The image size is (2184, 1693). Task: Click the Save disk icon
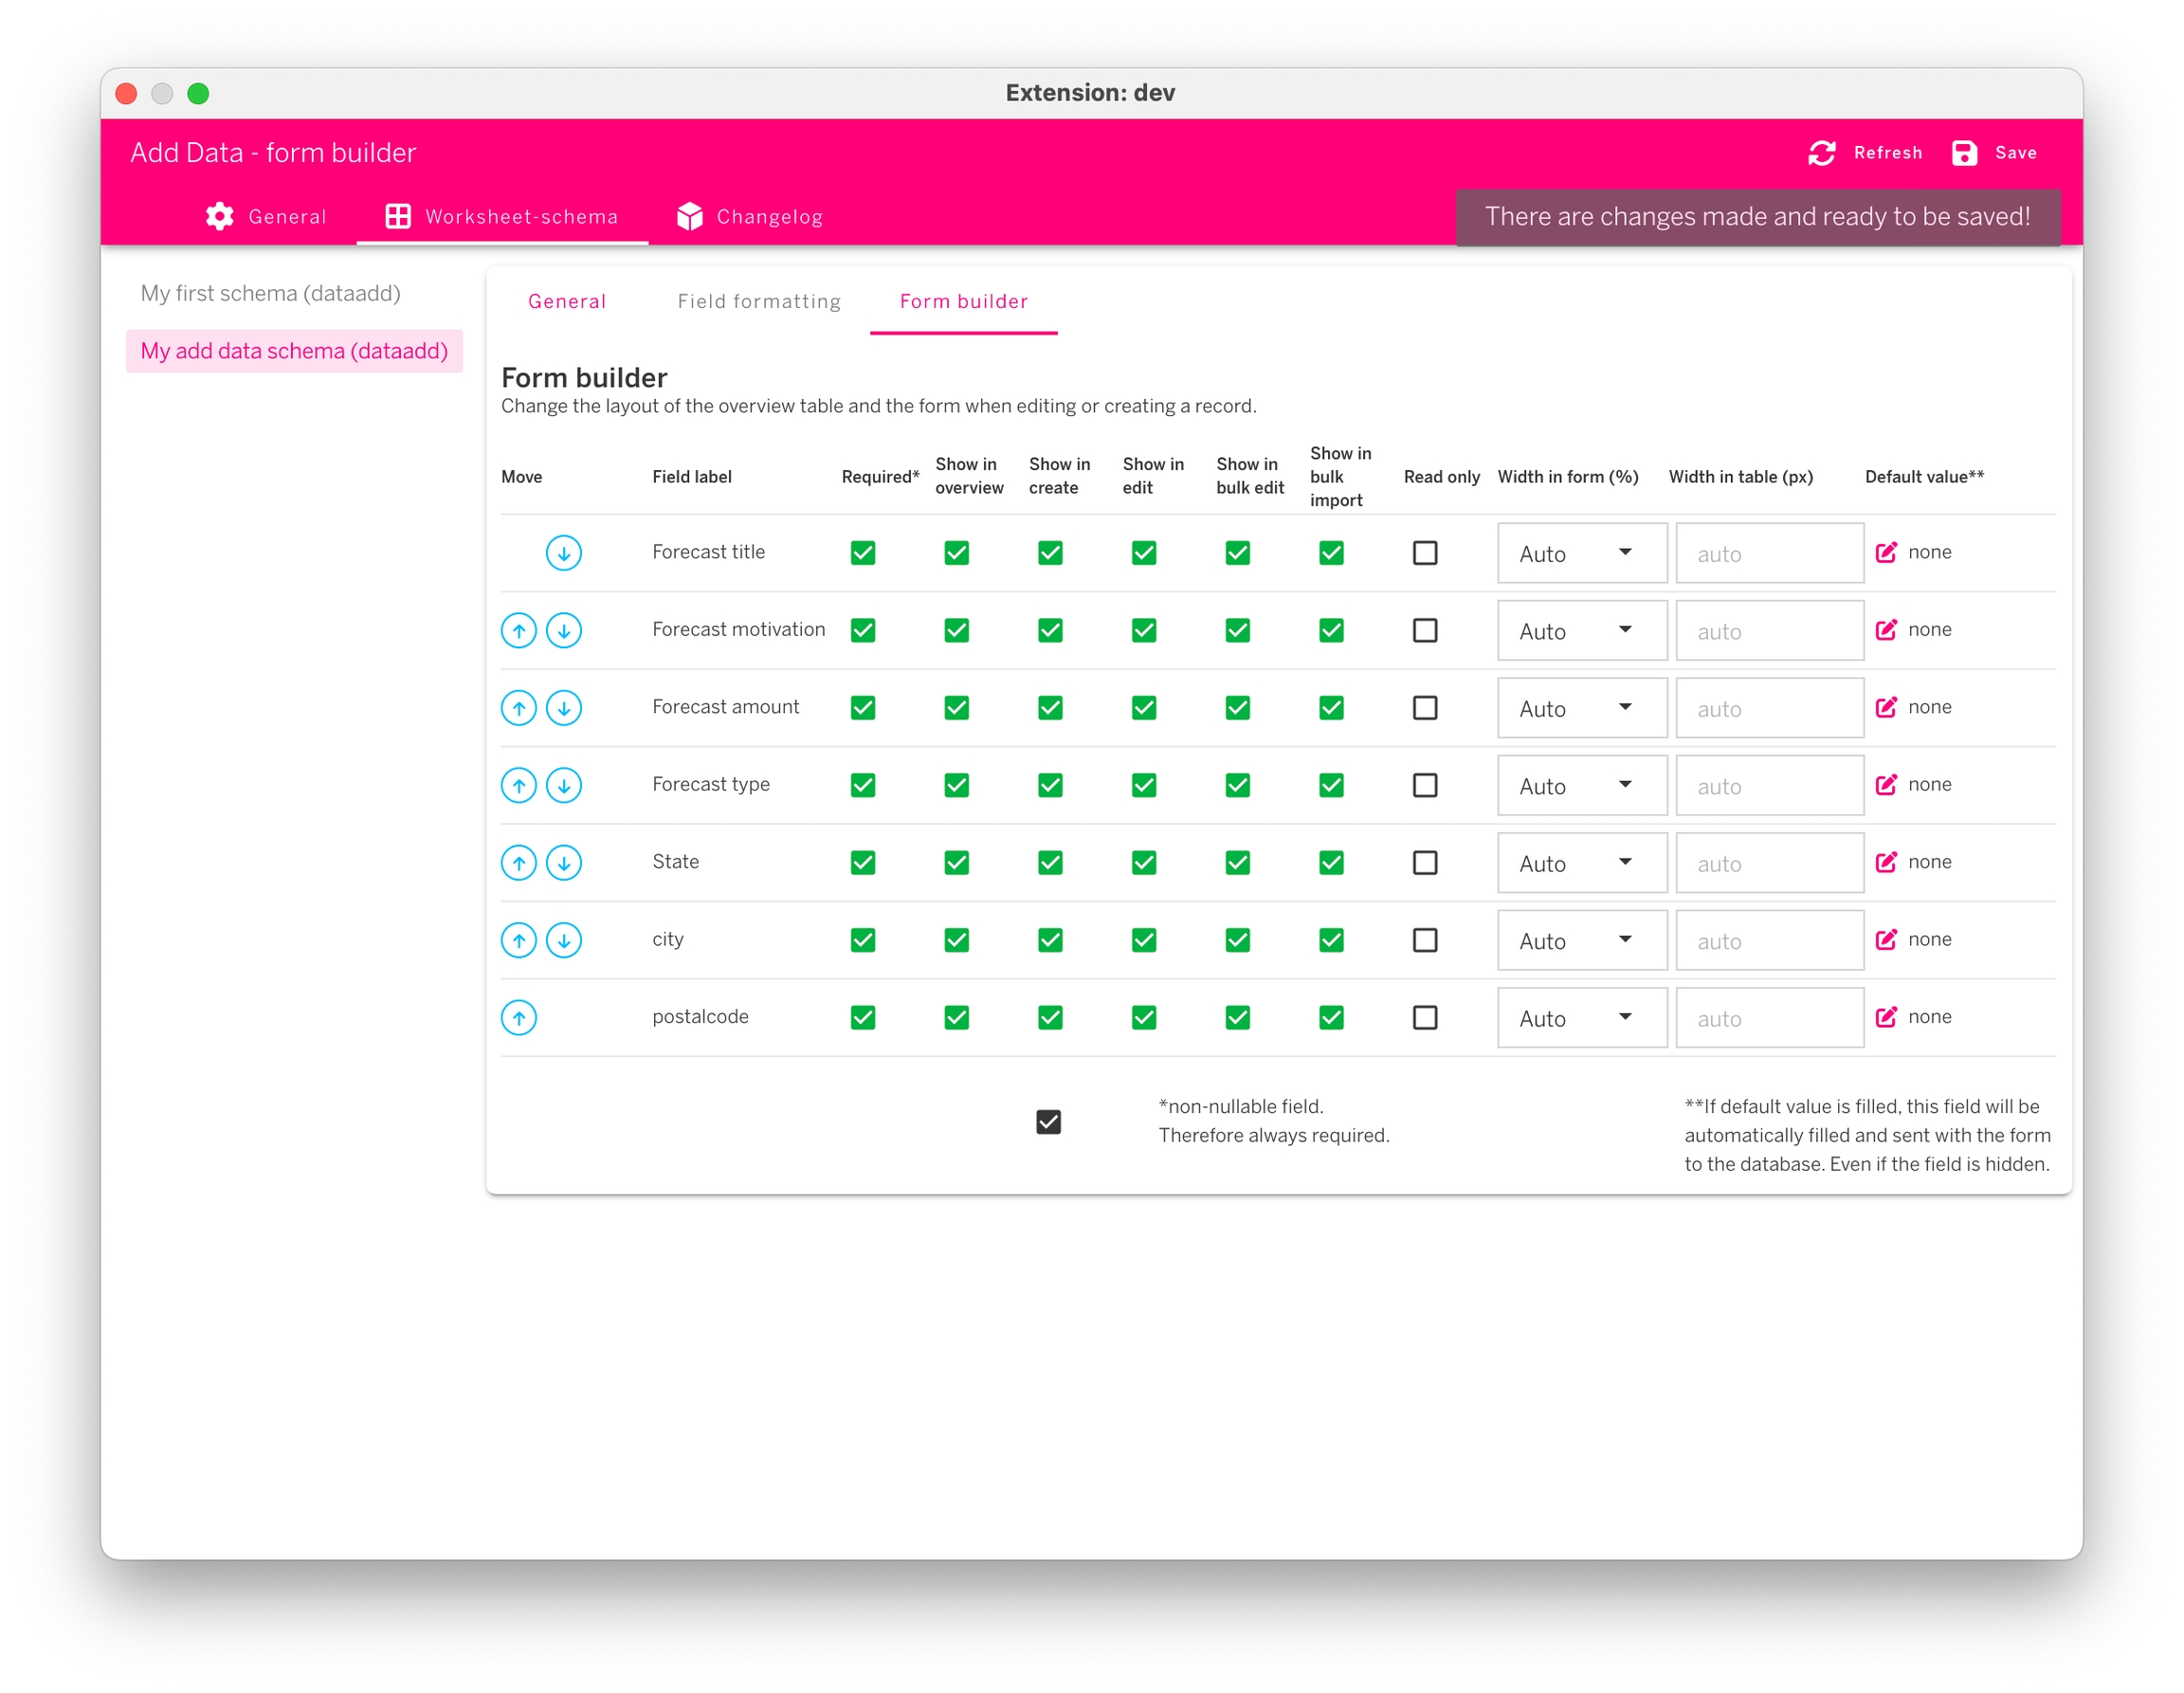click(1964, 153)
